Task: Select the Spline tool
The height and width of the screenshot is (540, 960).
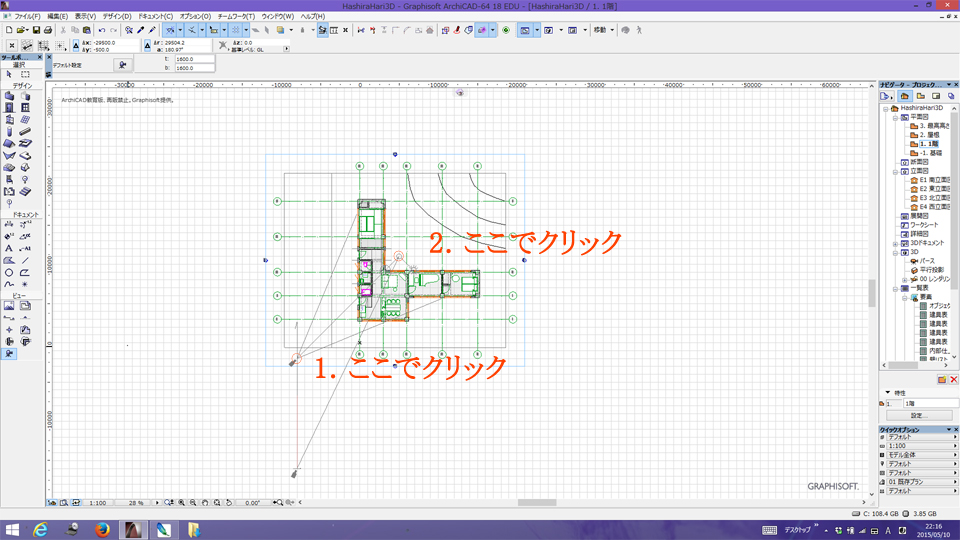Action: click(x=9, y=285)
